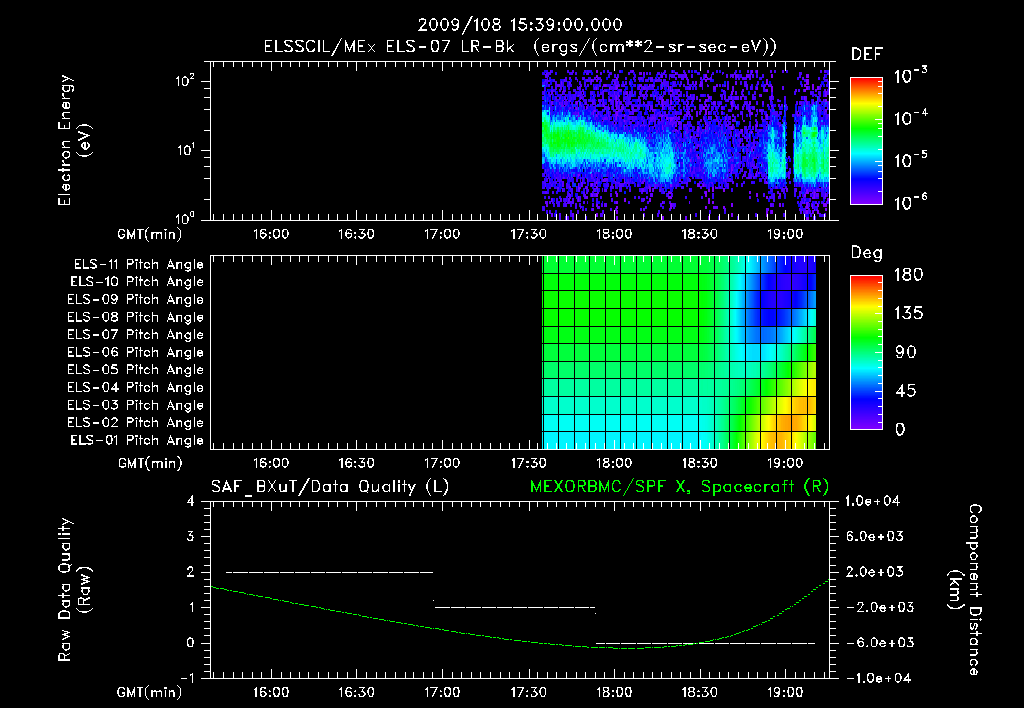Screen dimensions: 1024x708
Task: Click the 10^-5 value on DEF scale
Action: click(x=910, y=160)
